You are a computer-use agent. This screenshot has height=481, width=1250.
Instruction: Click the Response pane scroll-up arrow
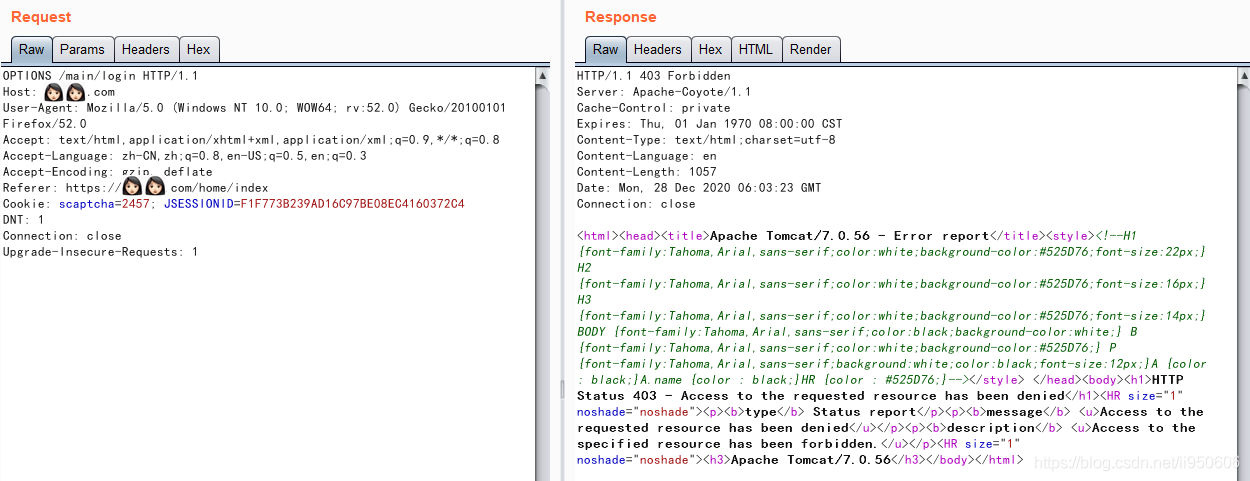click(x=1242, y=75)
